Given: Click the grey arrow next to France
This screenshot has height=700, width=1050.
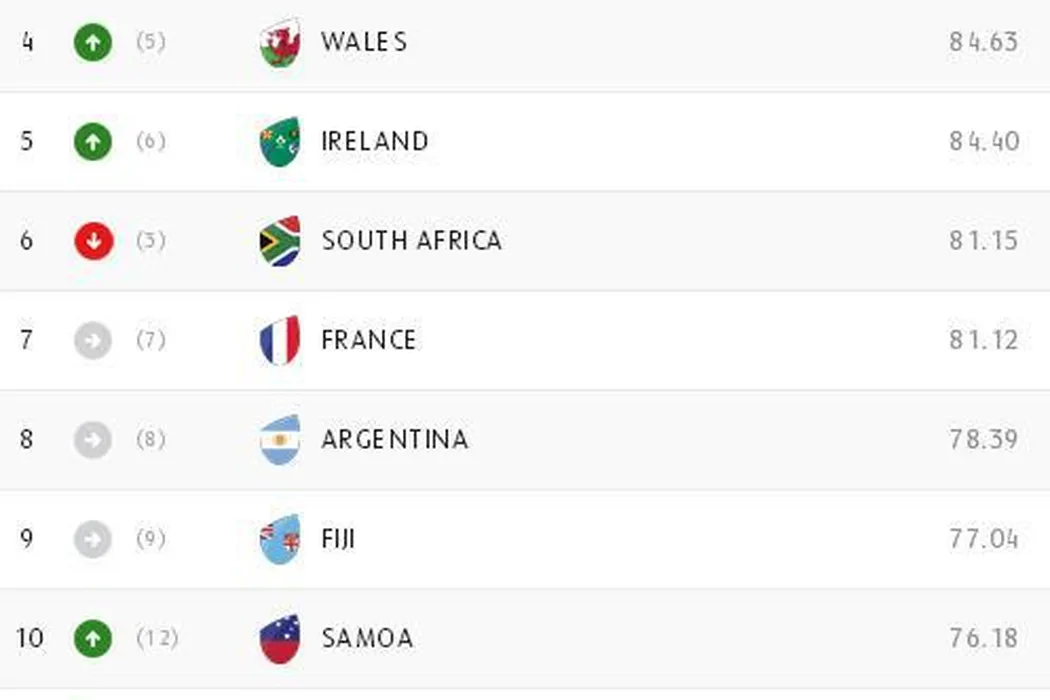Looking at the screenshot, I should (x=93, y=340).
